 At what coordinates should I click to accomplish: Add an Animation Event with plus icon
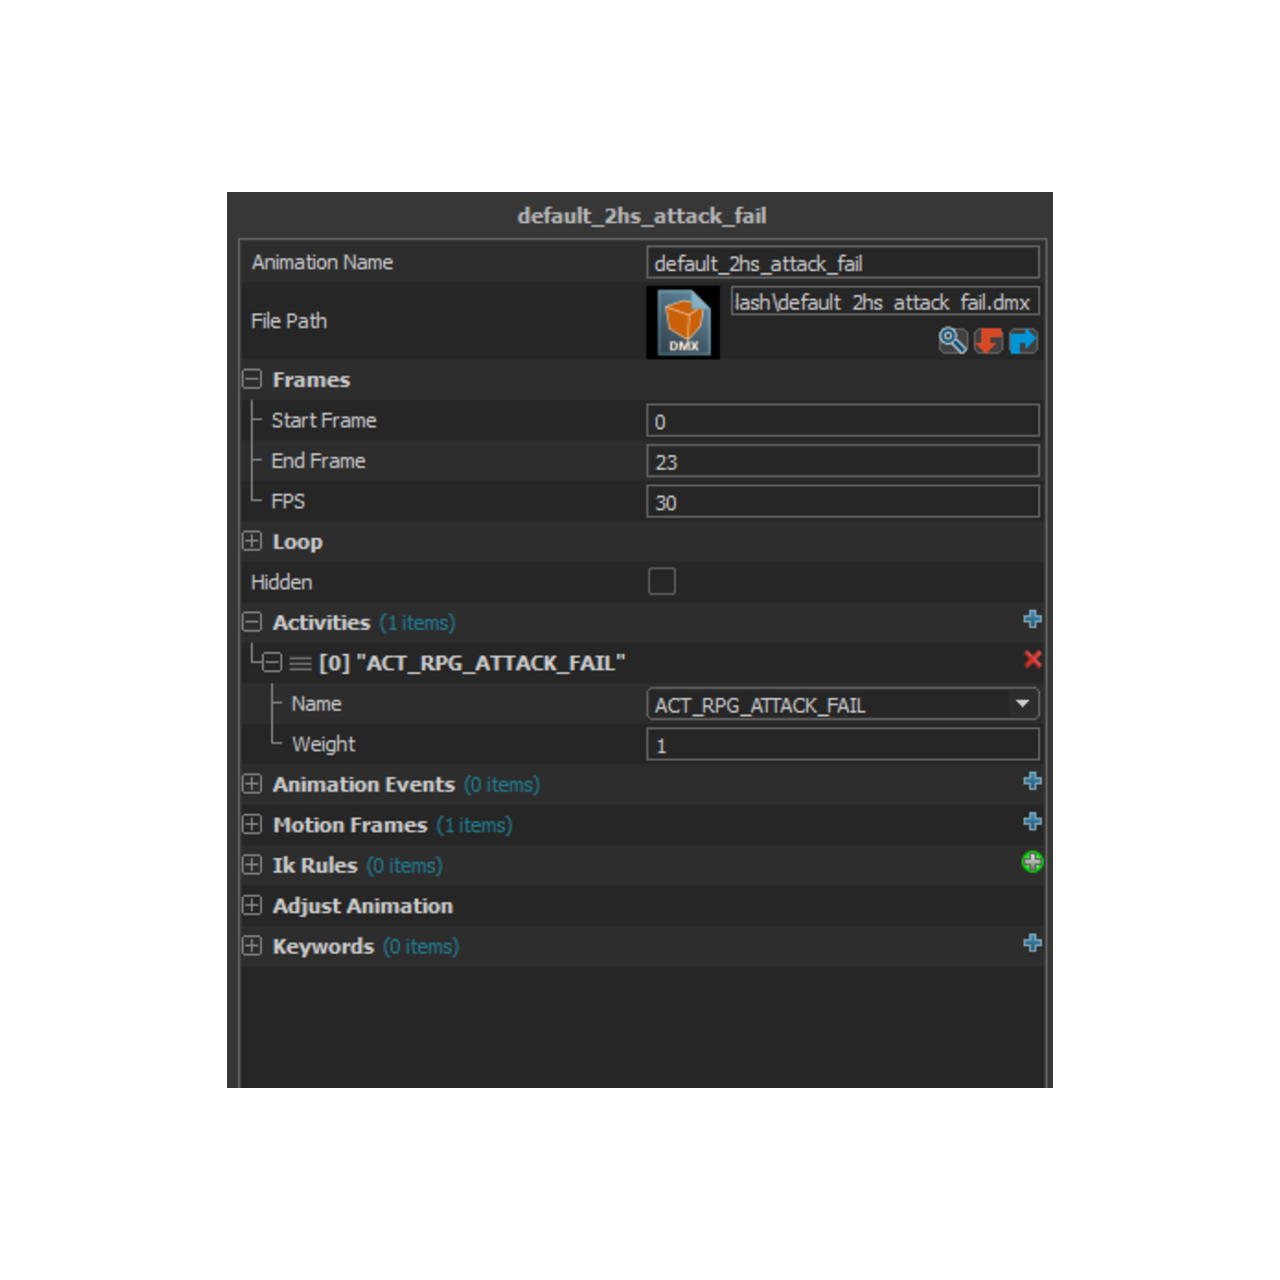(x=1032, y=781)
